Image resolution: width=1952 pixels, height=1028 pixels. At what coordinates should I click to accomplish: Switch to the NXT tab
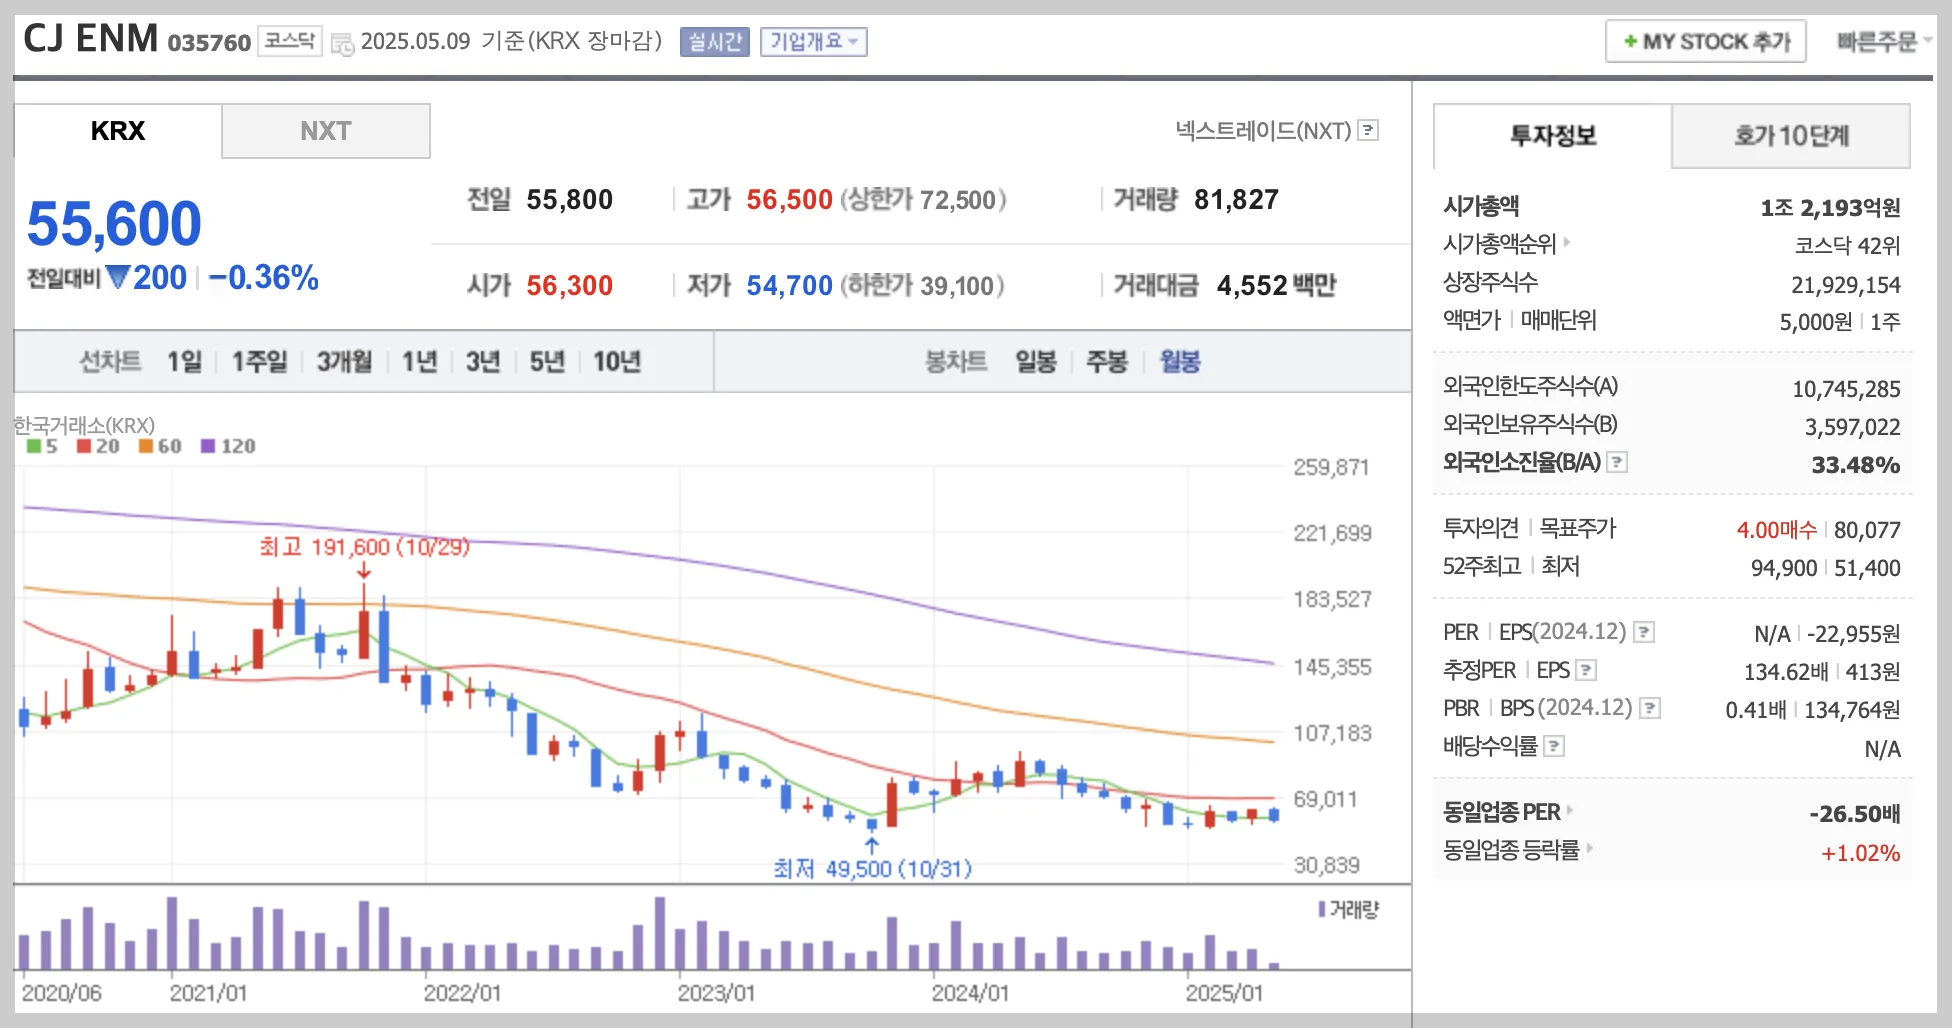pyautogui.click(x=326, y=131)
